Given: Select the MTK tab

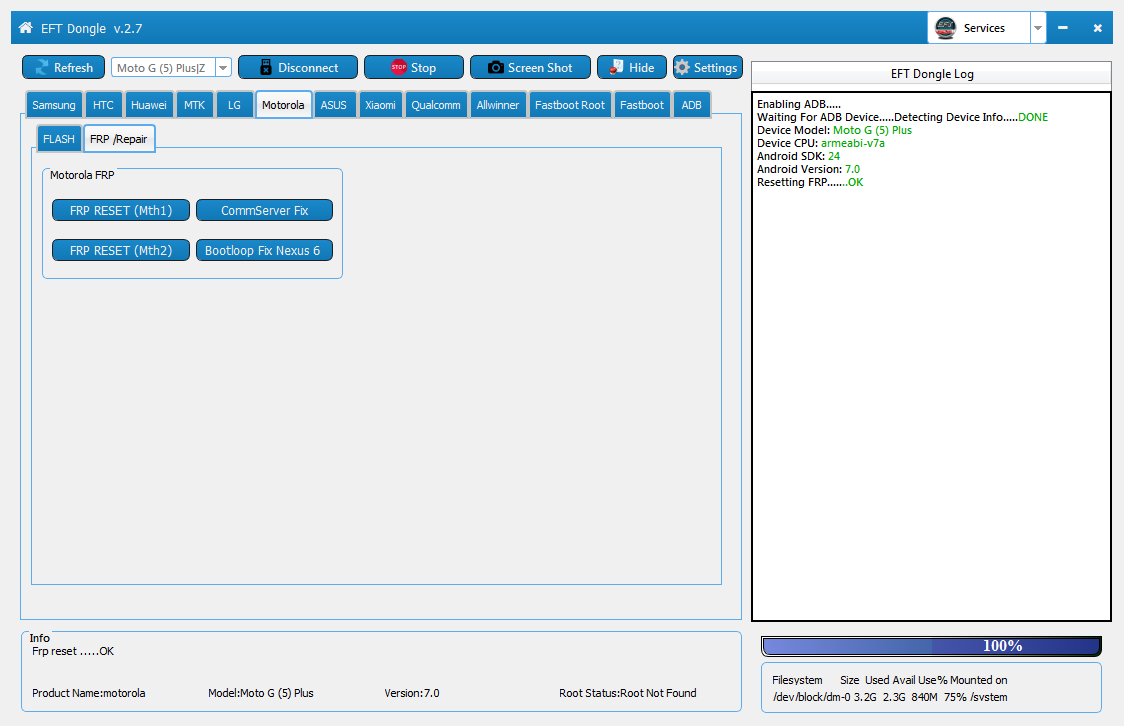Looking at the screenshot, I should pyautogui.click(x=194, y=105).
